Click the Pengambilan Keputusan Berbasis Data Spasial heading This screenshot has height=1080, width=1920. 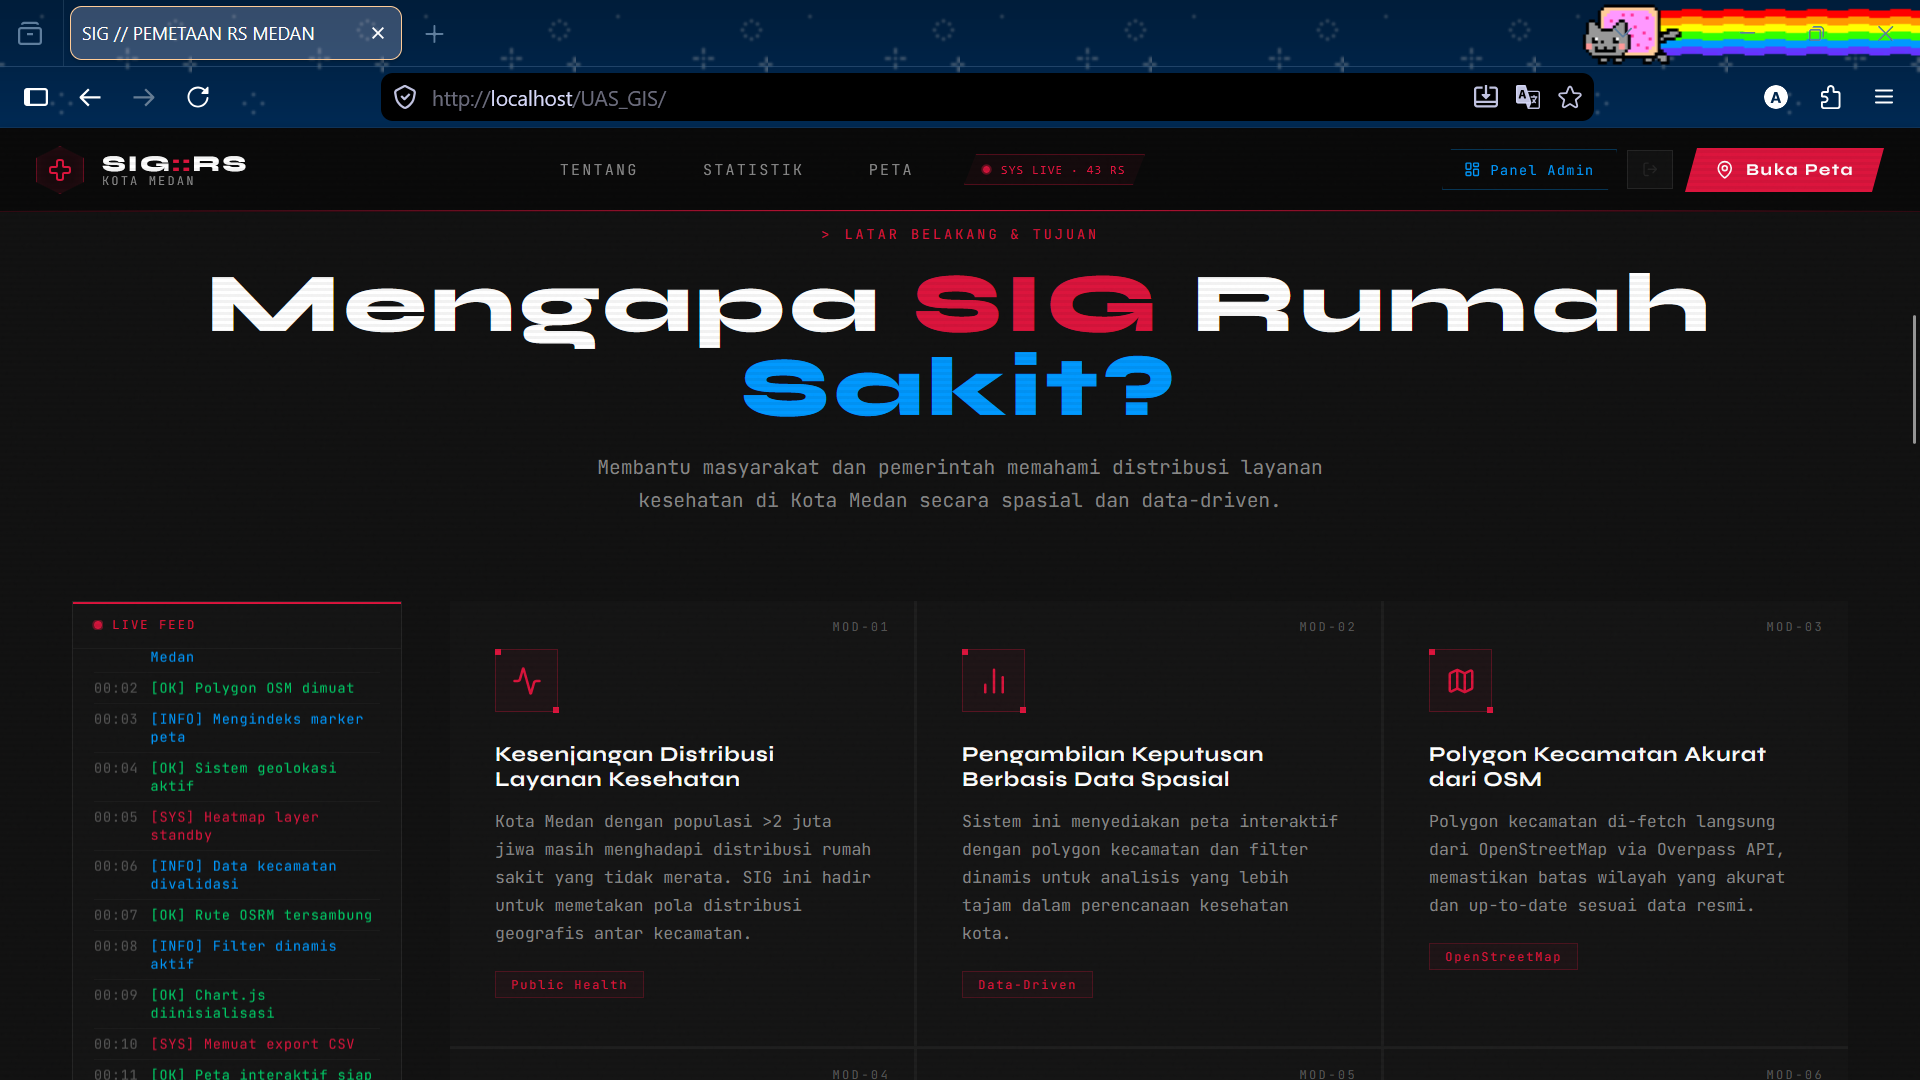[1112, 767]
